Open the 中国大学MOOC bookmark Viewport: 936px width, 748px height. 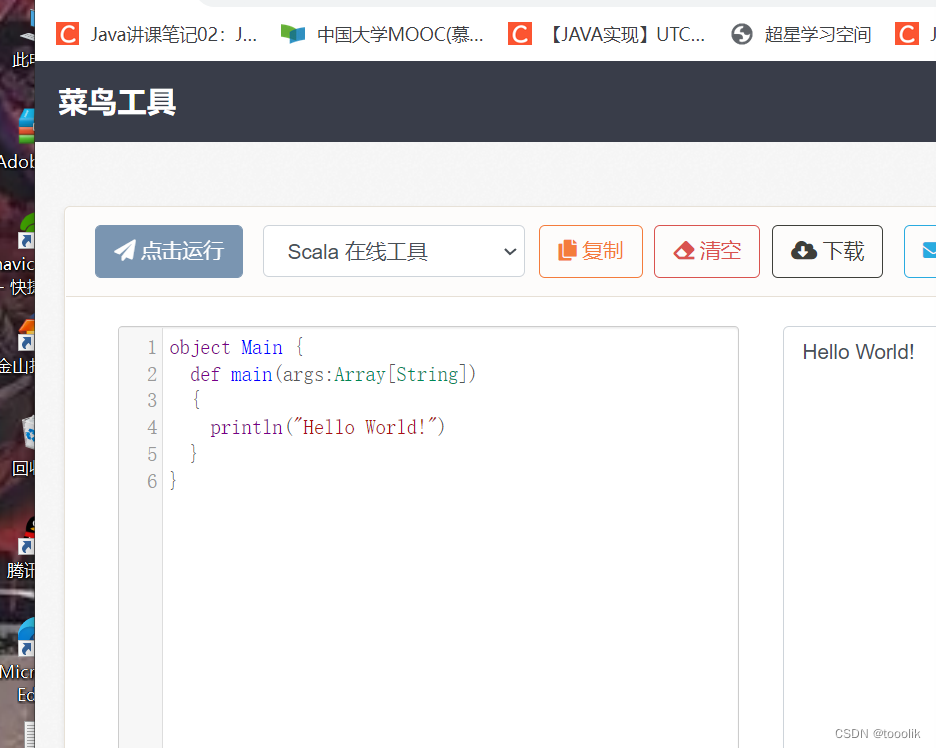pos(383,34)
